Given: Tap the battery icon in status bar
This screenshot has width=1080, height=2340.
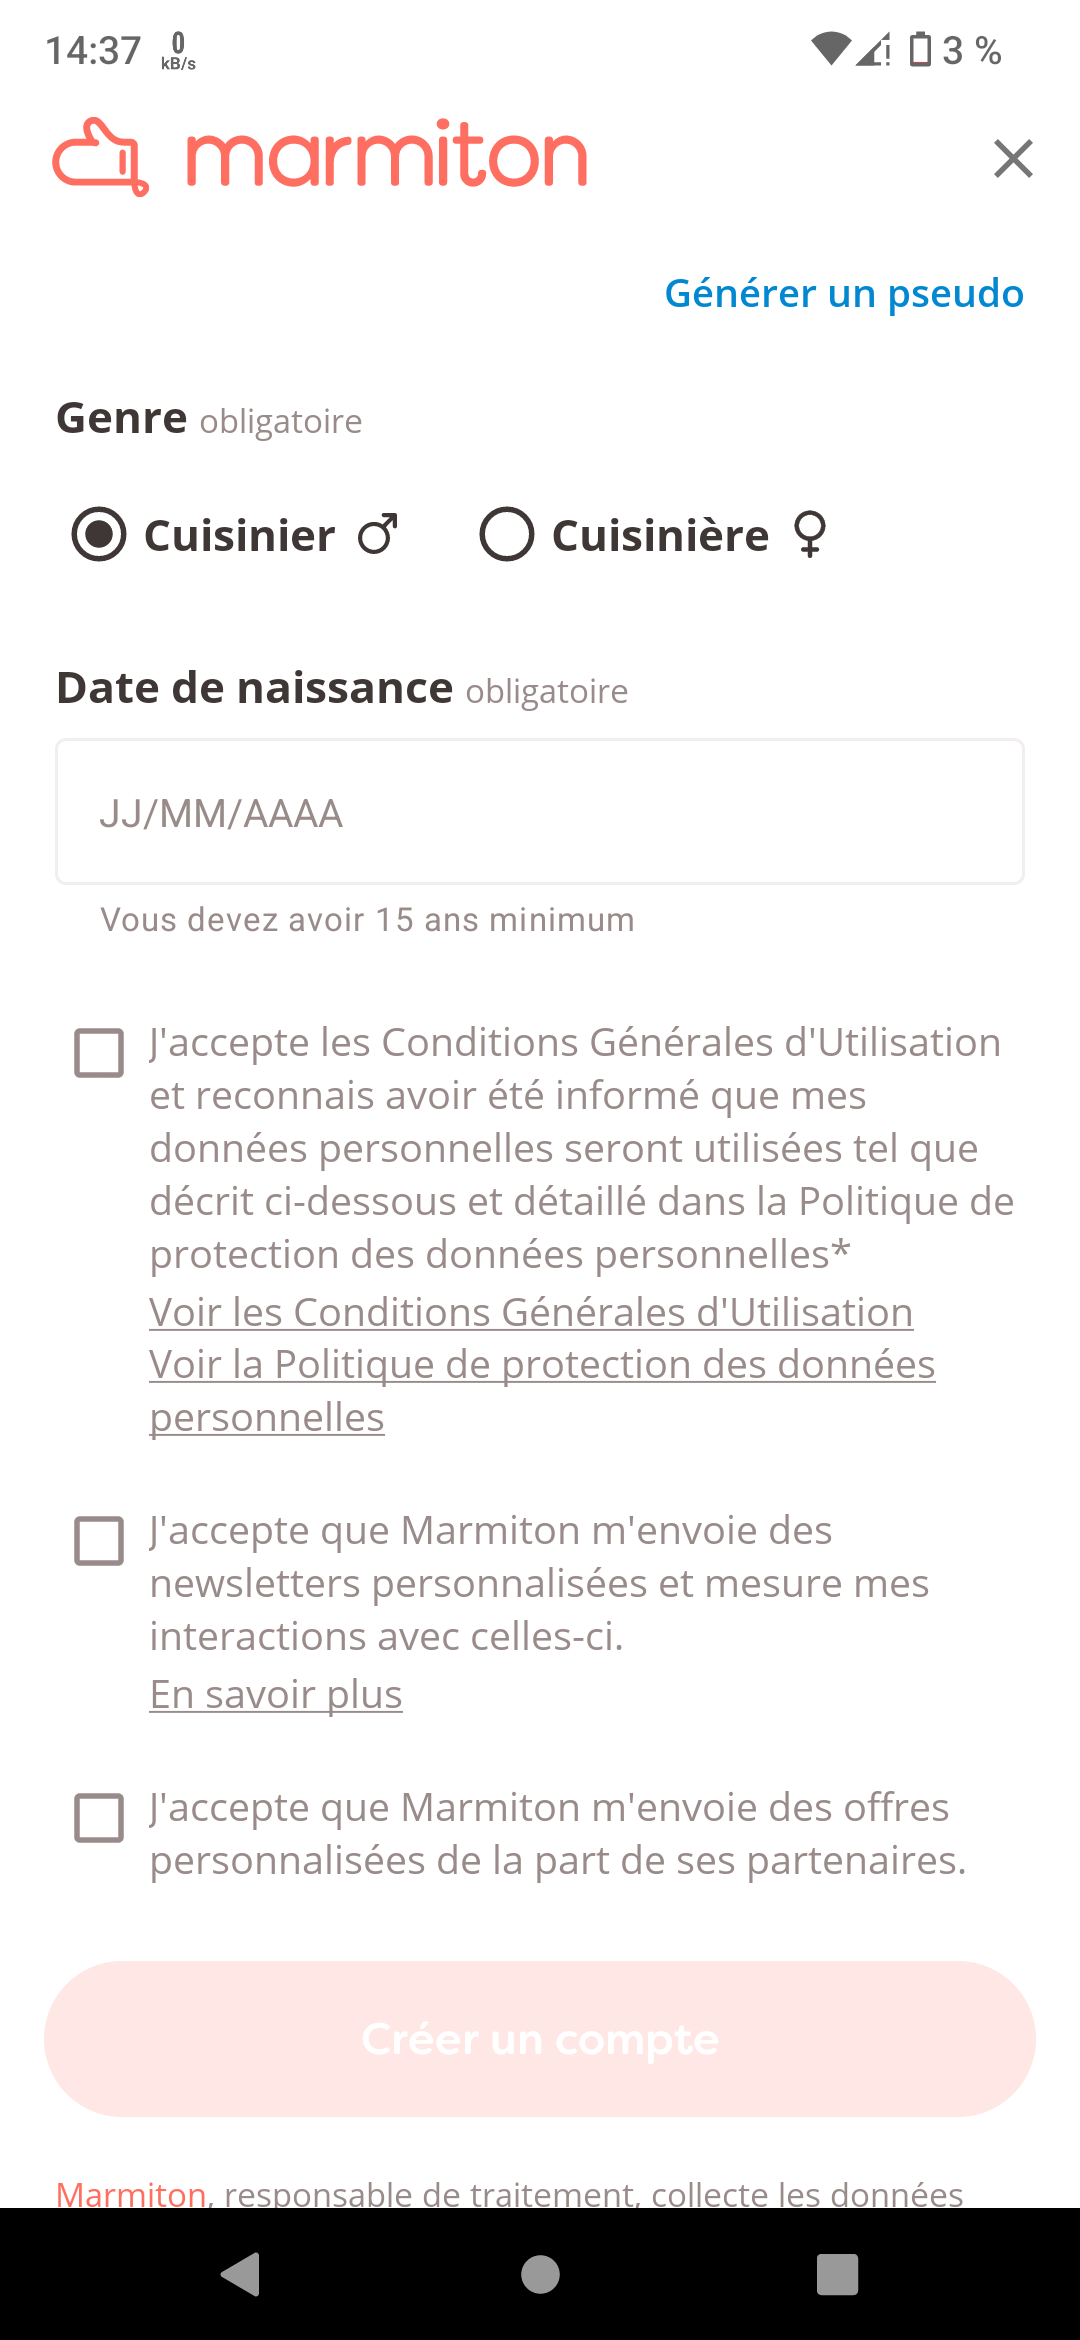Looking at the screenshot, I should [920, 50].
